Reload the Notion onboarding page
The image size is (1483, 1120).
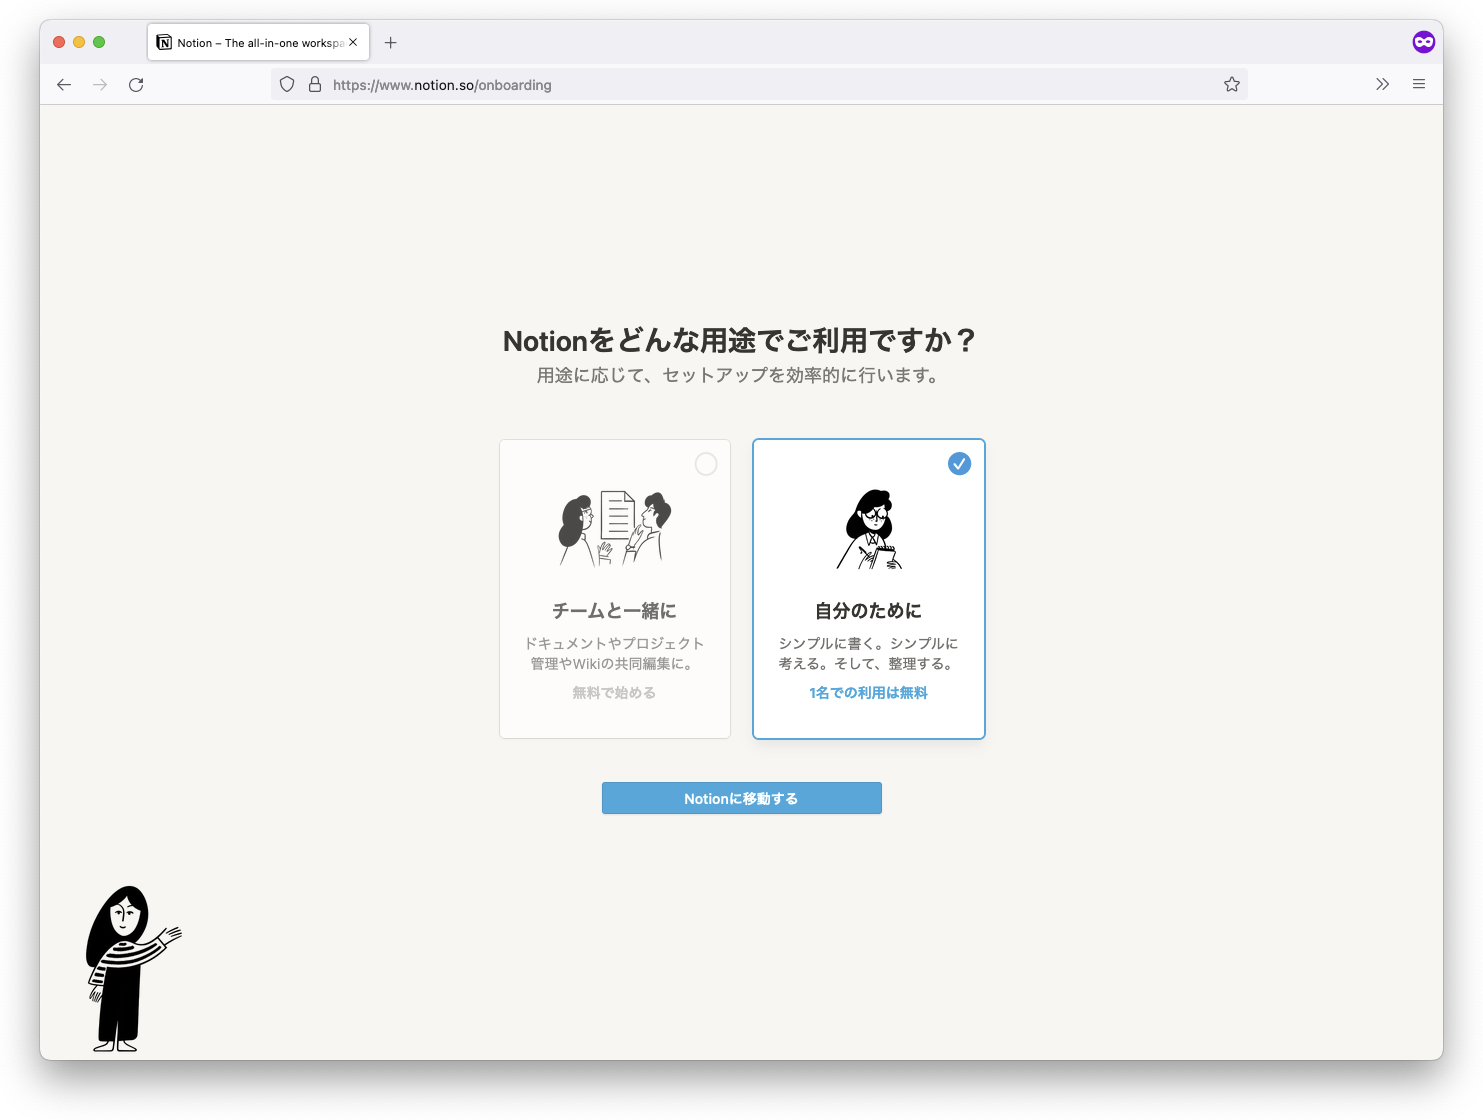pos(136,84)
